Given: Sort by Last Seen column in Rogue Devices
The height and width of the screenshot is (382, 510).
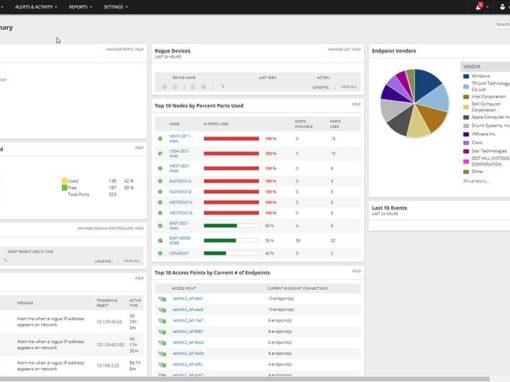Looking at the screenshot, I should (x=267, y=78).
